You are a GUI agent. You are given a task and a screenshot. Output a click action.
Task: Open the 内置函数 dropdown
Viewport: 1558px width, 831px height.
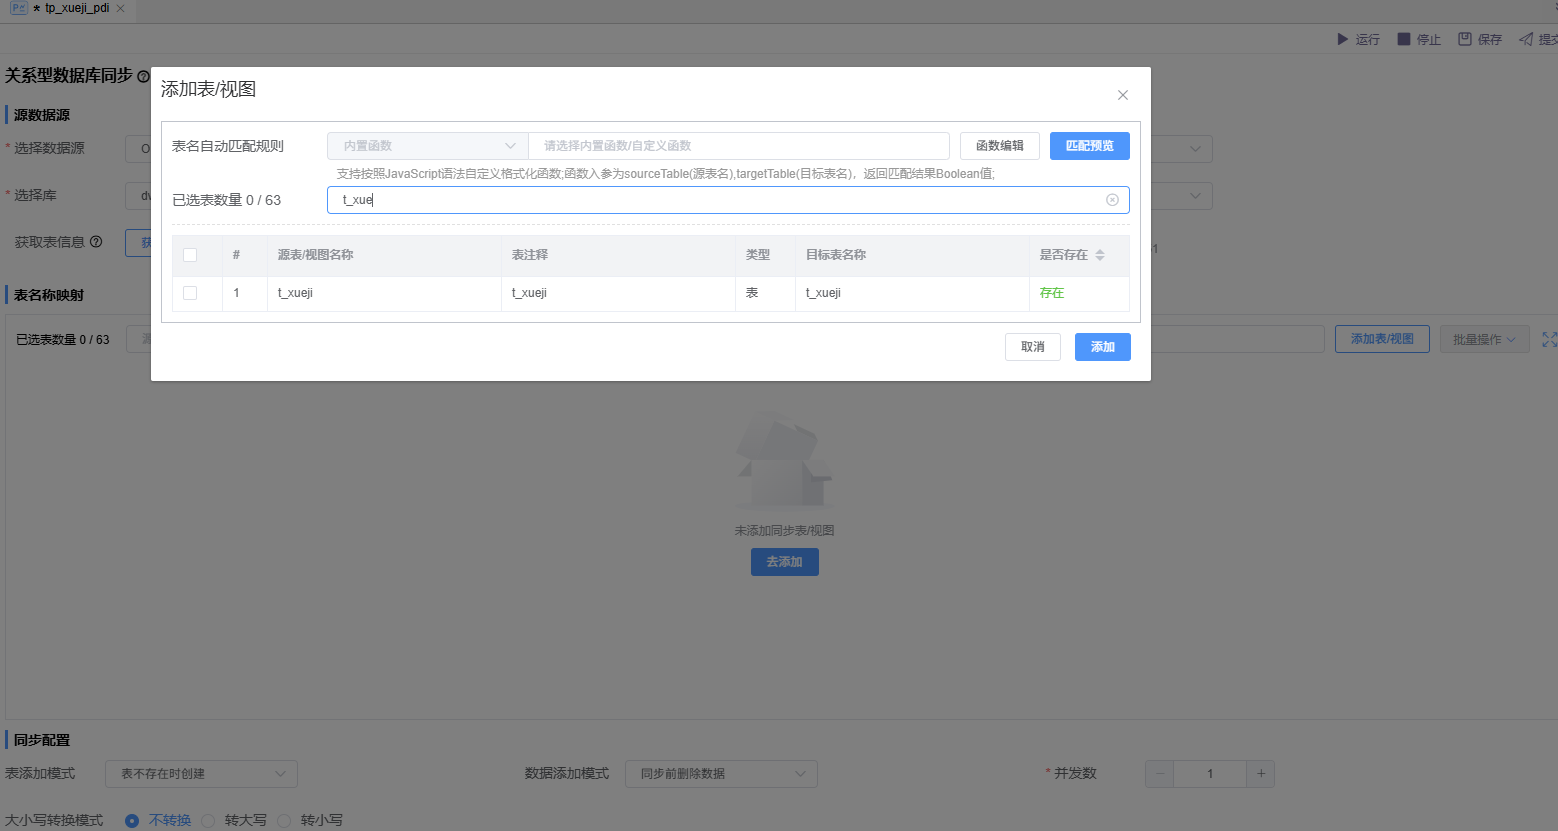point(427,146)
